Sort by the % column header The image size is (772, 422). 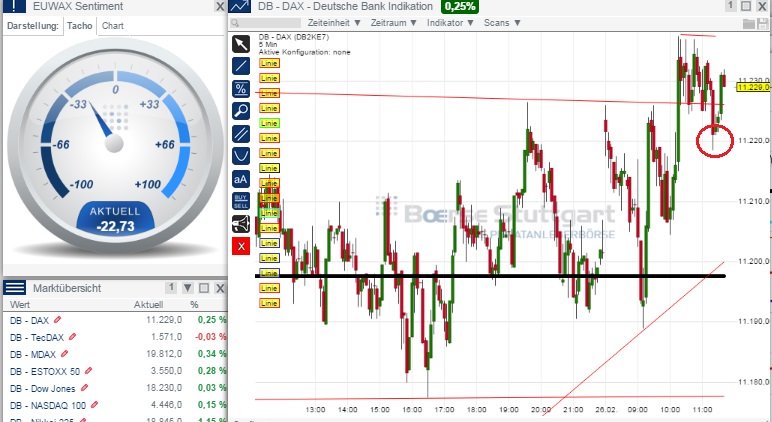(194, 304)
